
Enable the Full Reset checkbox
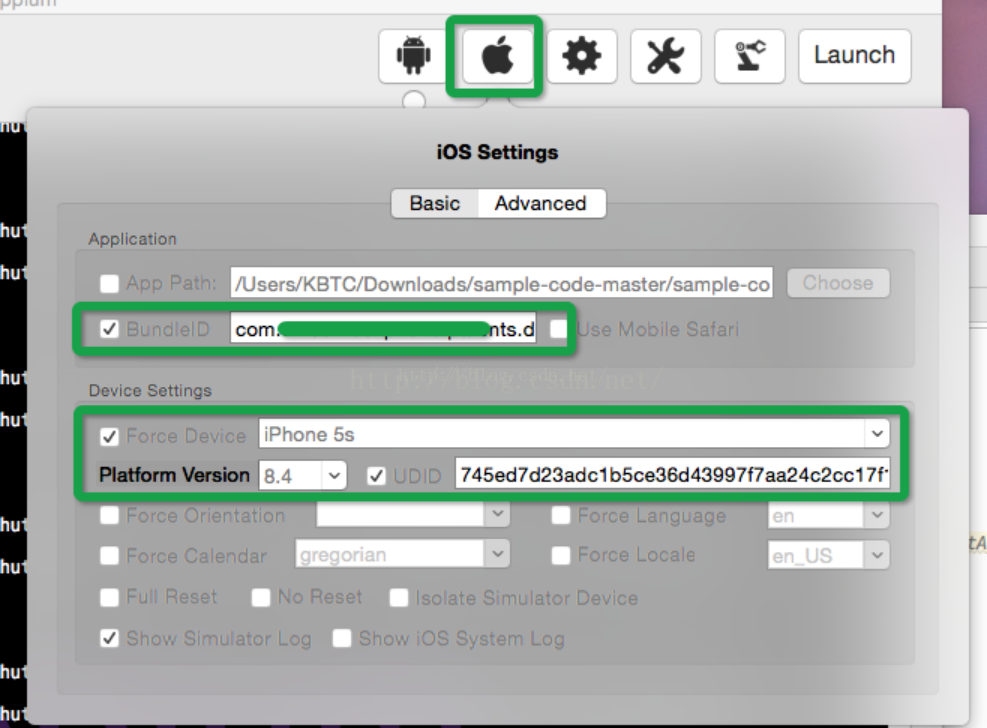(110, 597)
